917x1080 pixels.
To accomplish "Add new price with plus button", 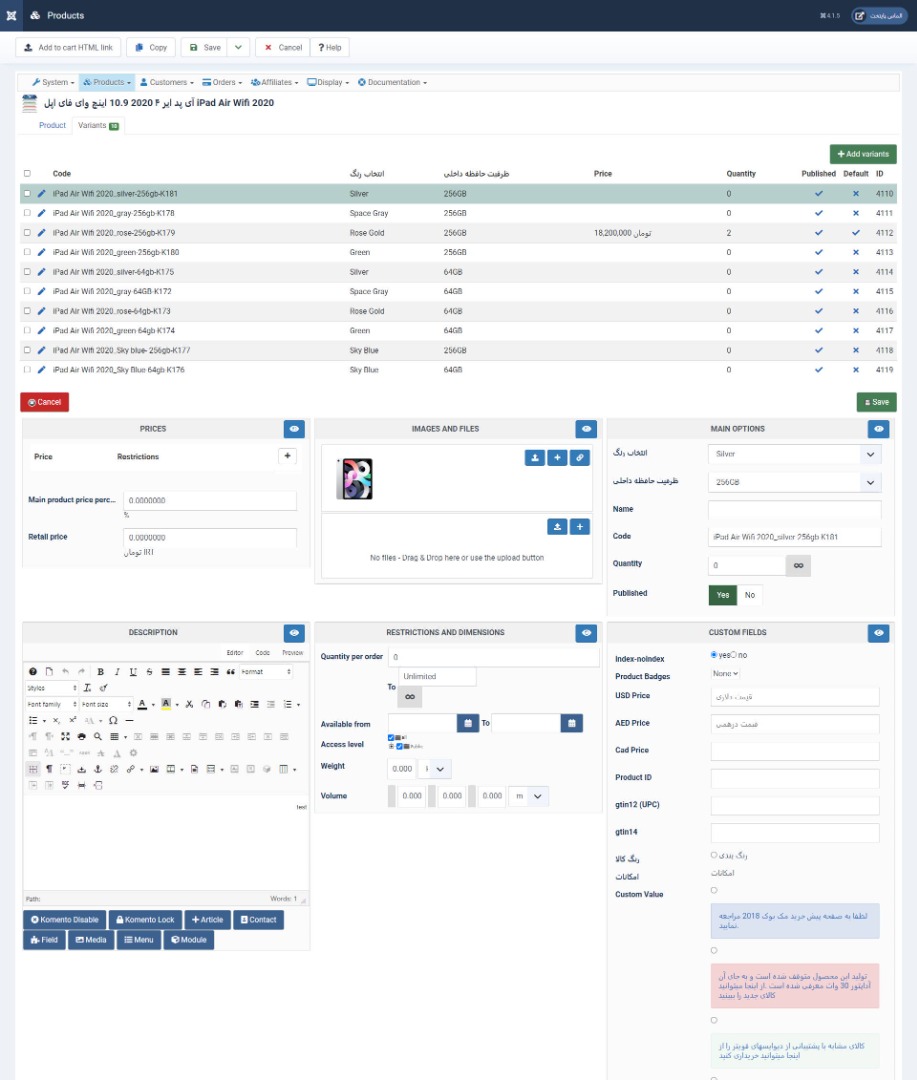I will click(x=287, y=456).
